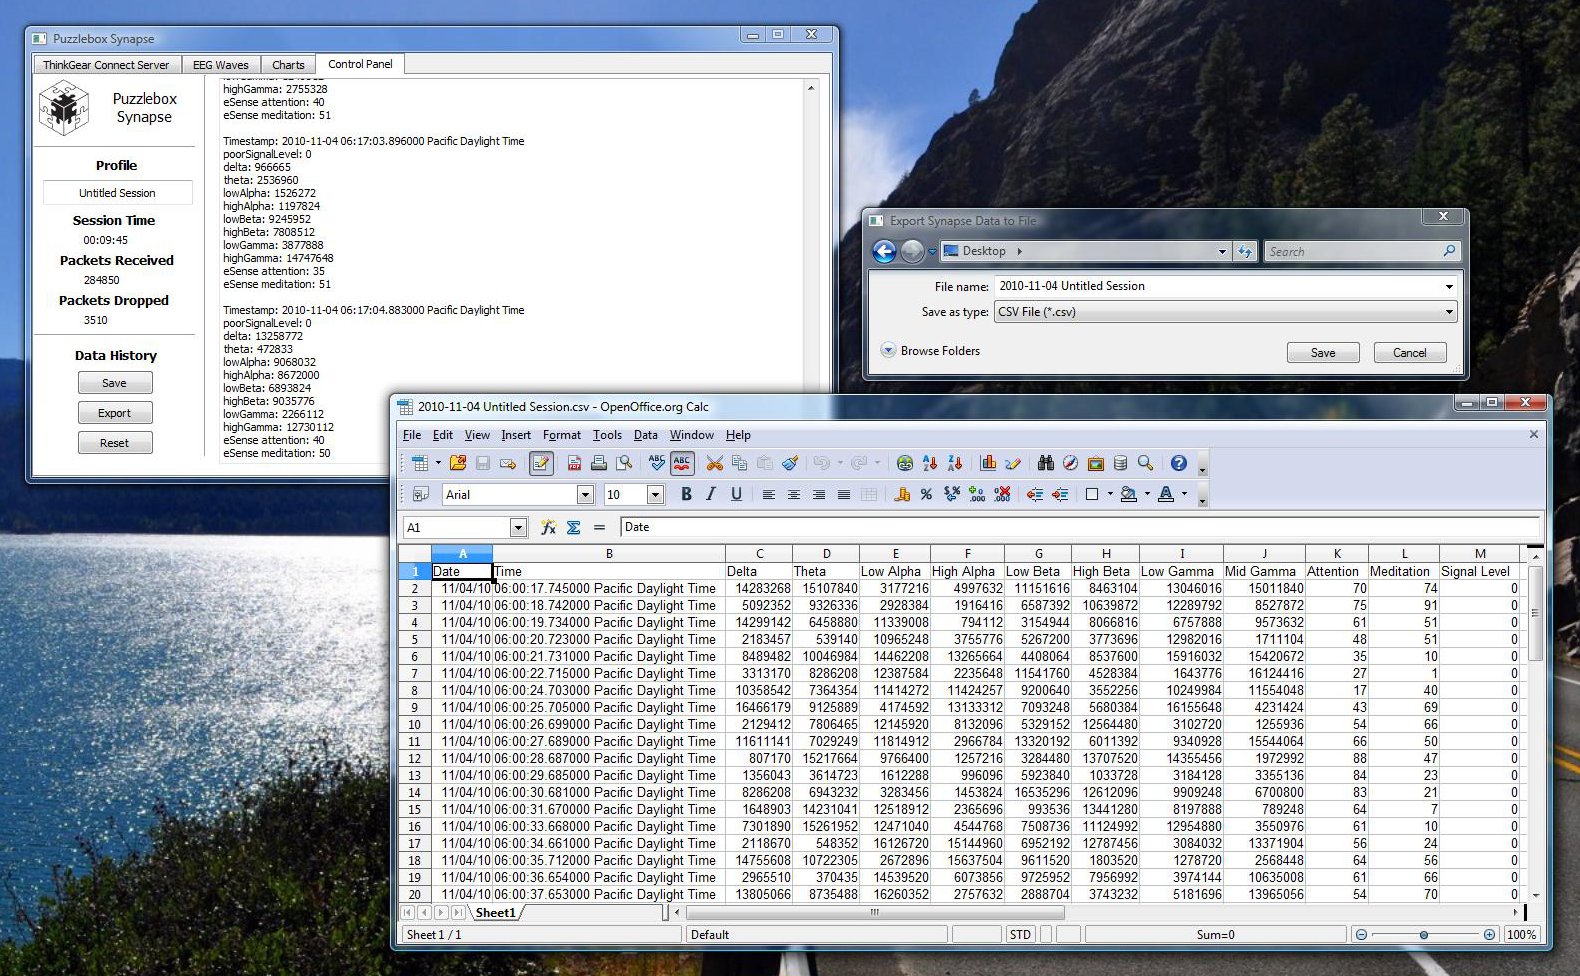
Task: Add Decimal Place icon
Action: pos(977,494)
